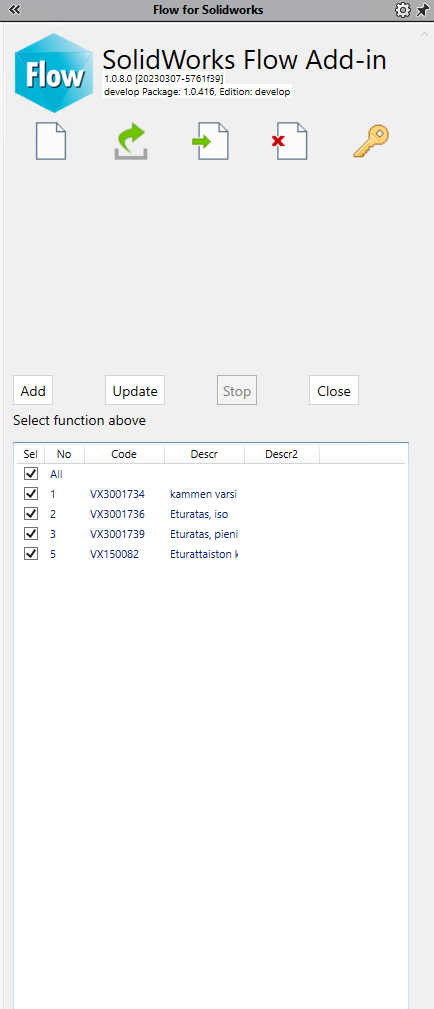This screenshot has height=1009, width=434.
Task: Uncheck the row for VX3001734
Action: [30, 494]
